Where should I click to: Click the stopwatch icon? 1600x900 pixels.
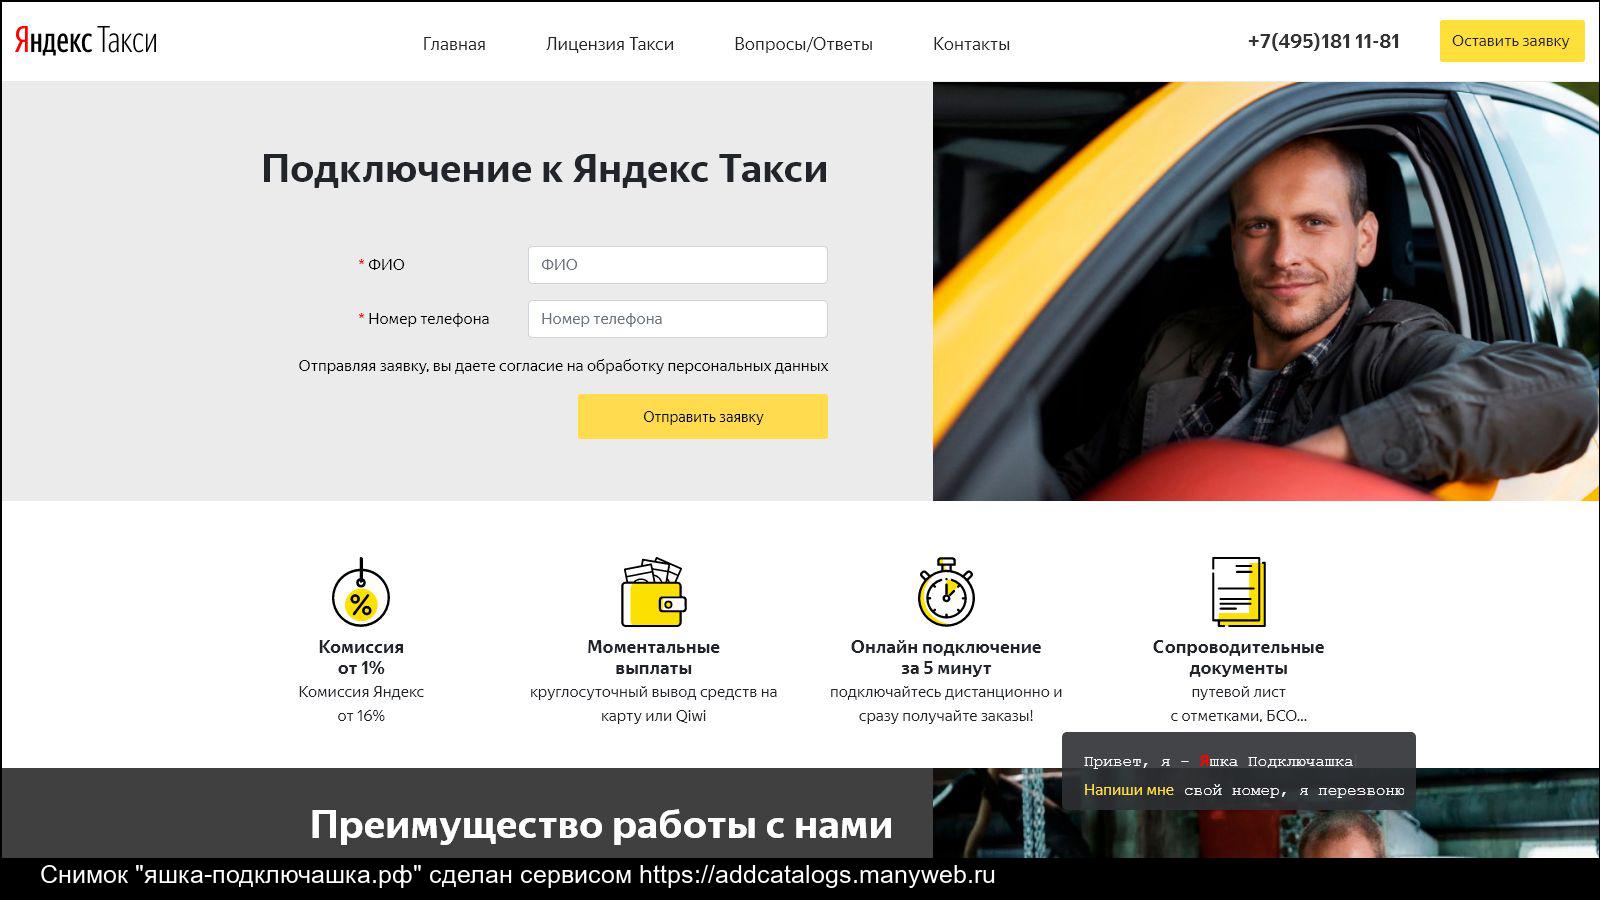coord(946,592)
